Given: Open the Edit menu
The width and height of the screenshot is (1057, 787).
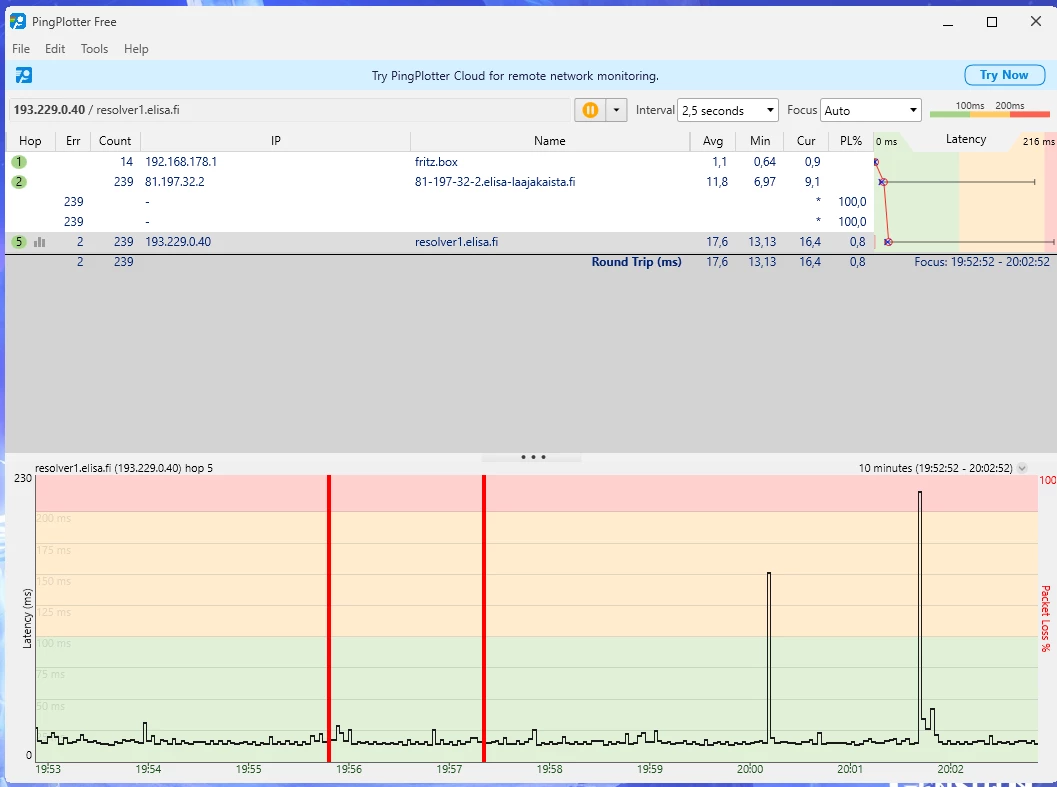Looking at the screenshot, I should click(55, 49).
